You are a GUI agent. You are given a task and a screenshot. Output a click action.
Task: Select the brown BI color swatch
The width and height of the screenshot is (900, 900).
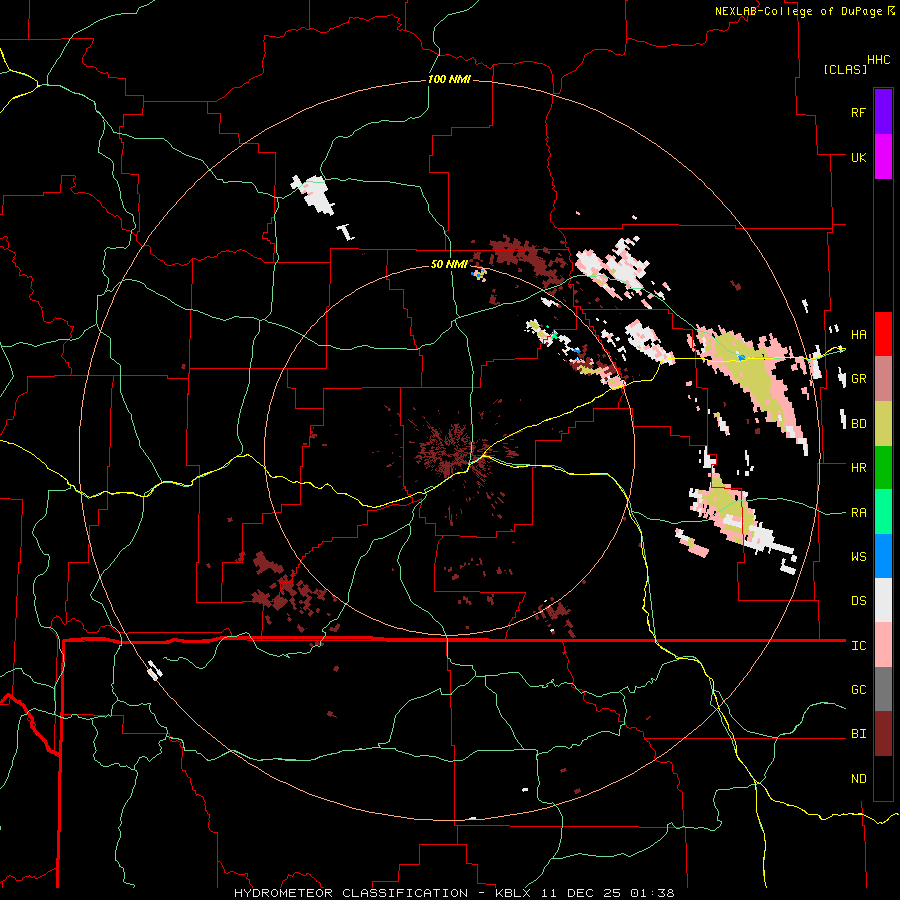[x=883, y=734]
